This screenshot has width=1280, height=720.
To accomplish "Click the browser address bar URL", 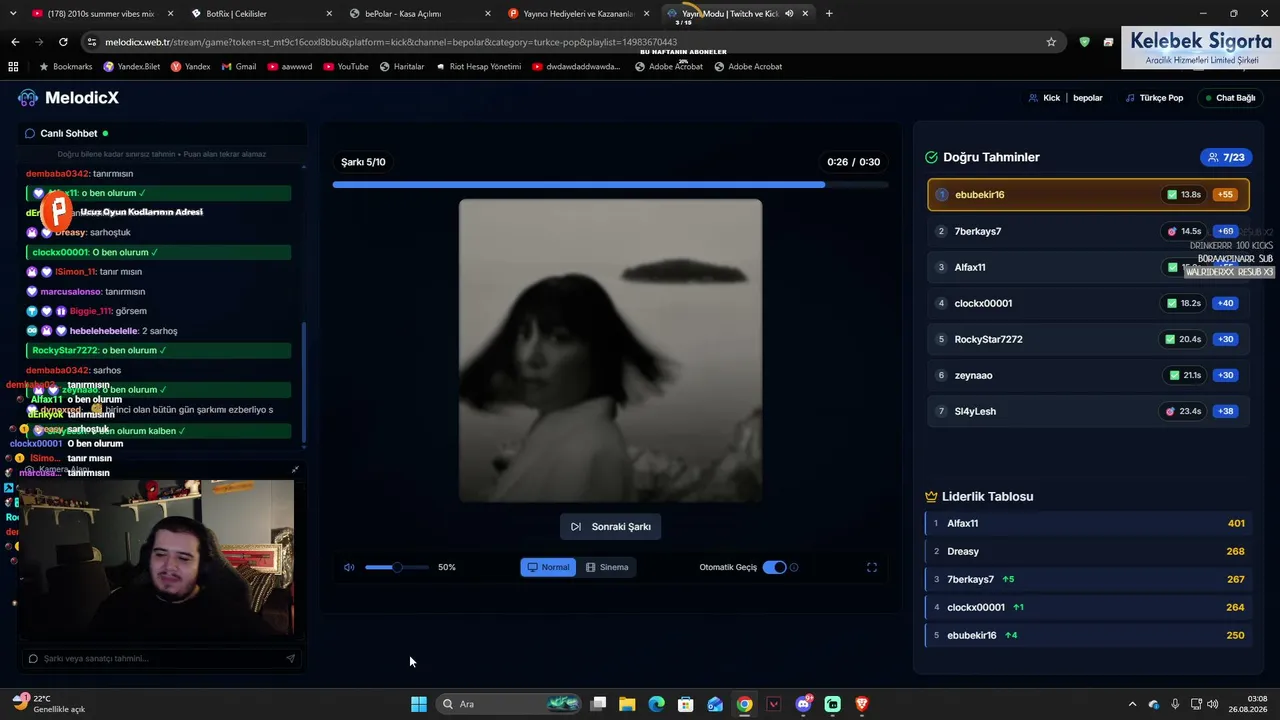I will tap(390, 42).
